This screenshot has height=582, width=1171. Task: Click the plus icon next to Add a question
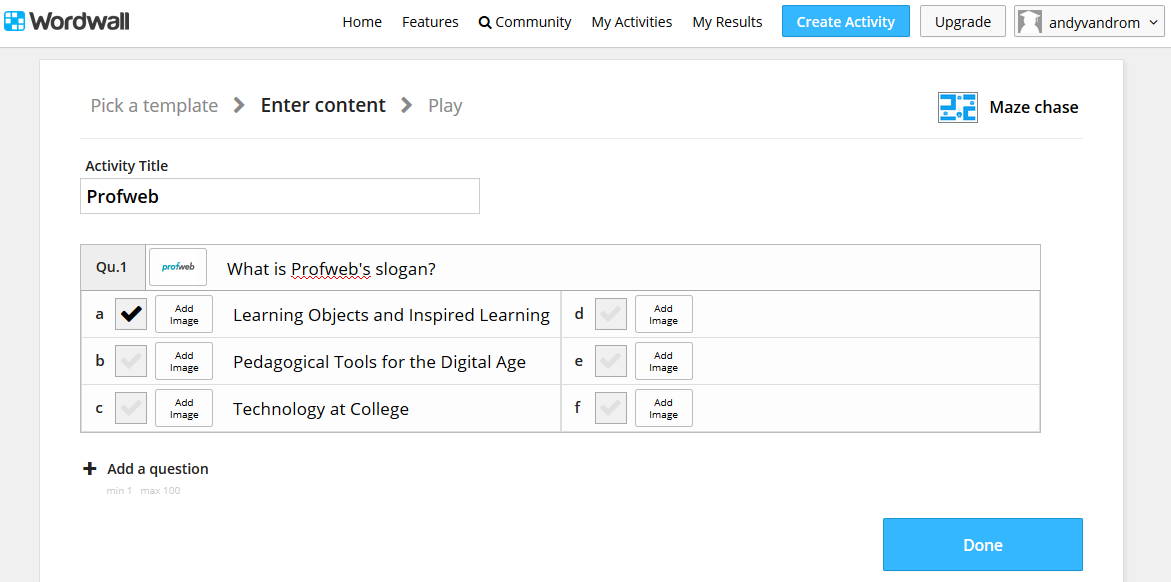pos(90,469)
